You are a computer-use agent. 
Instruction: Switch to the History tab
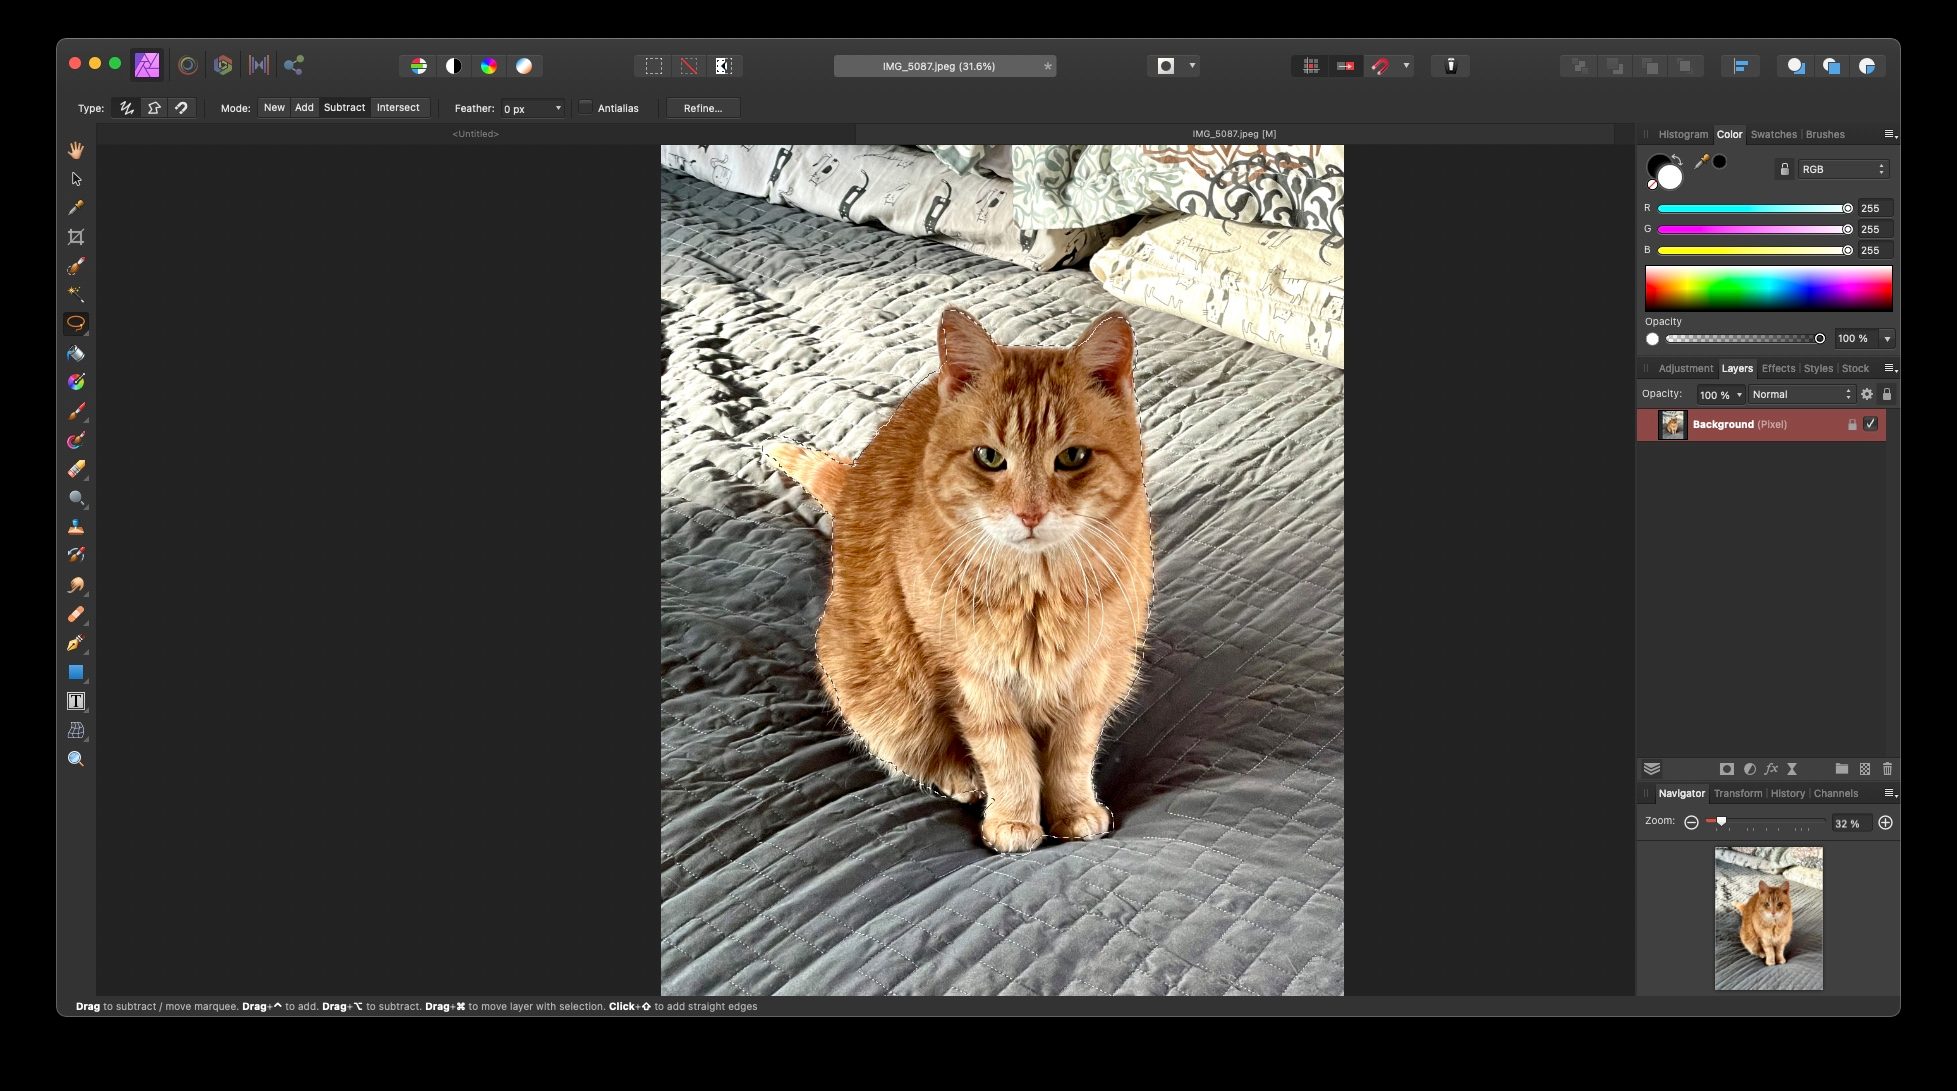point(1787,793)
